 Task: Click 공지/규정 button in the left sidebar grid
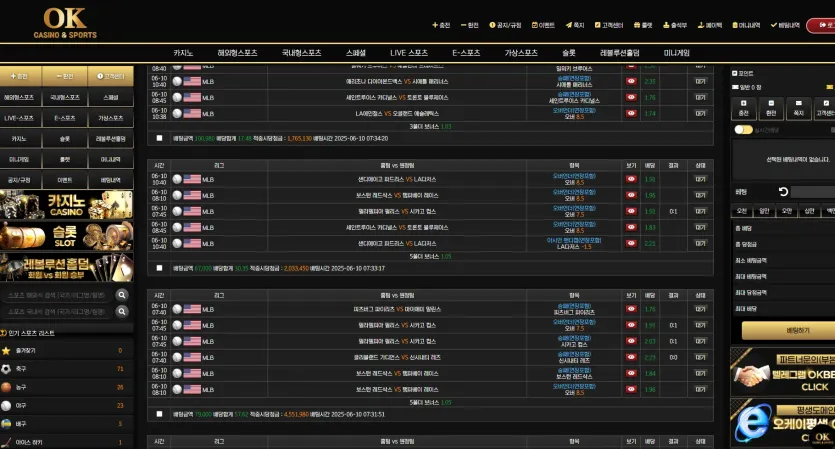[19, 180]
